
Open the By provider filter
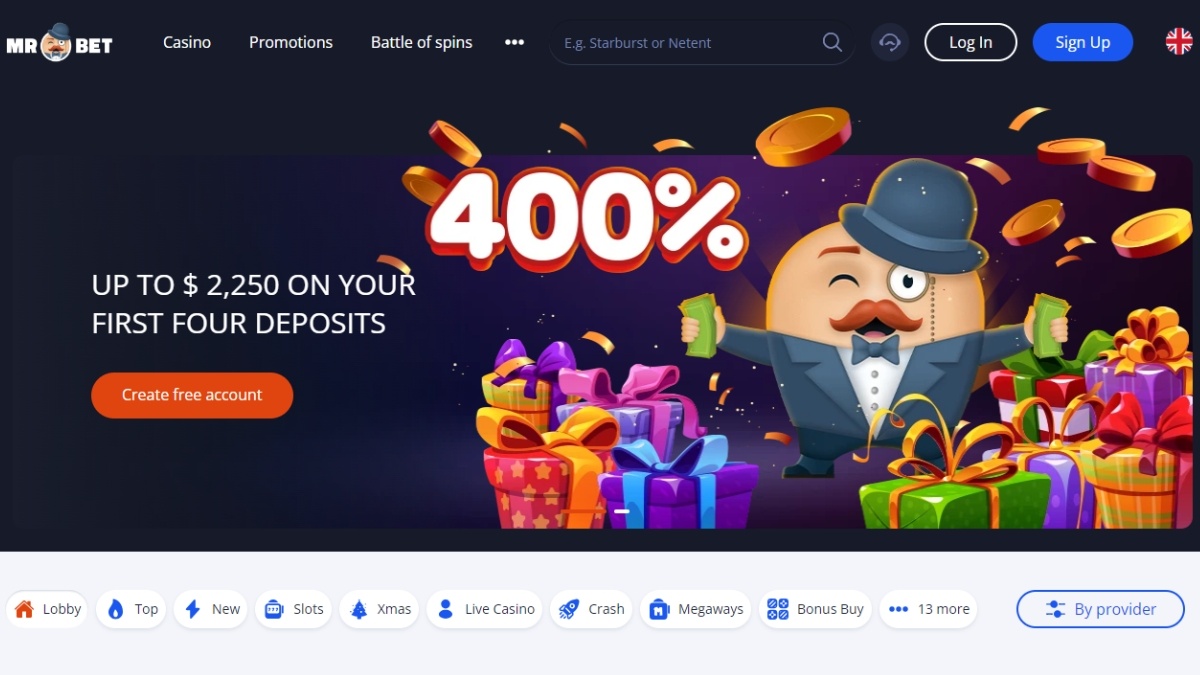[x=1101, y=609]
